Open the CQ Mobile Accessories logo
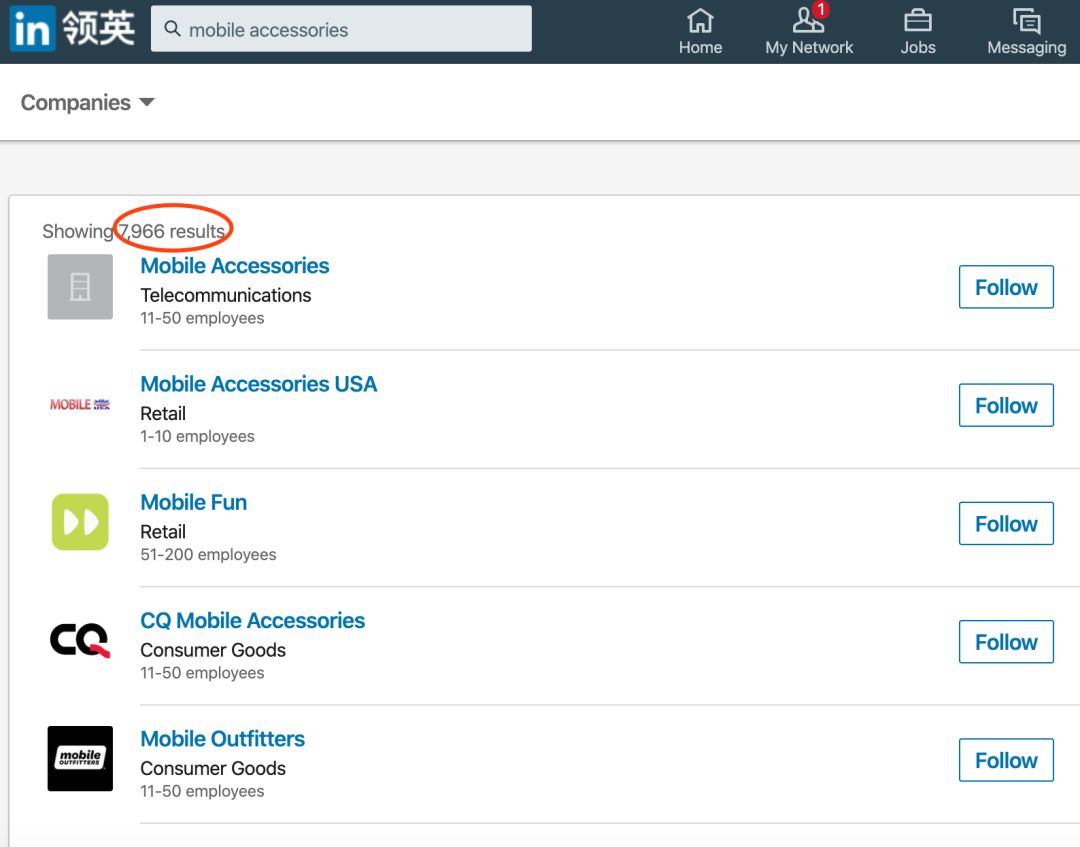 [x=80, y=641]
